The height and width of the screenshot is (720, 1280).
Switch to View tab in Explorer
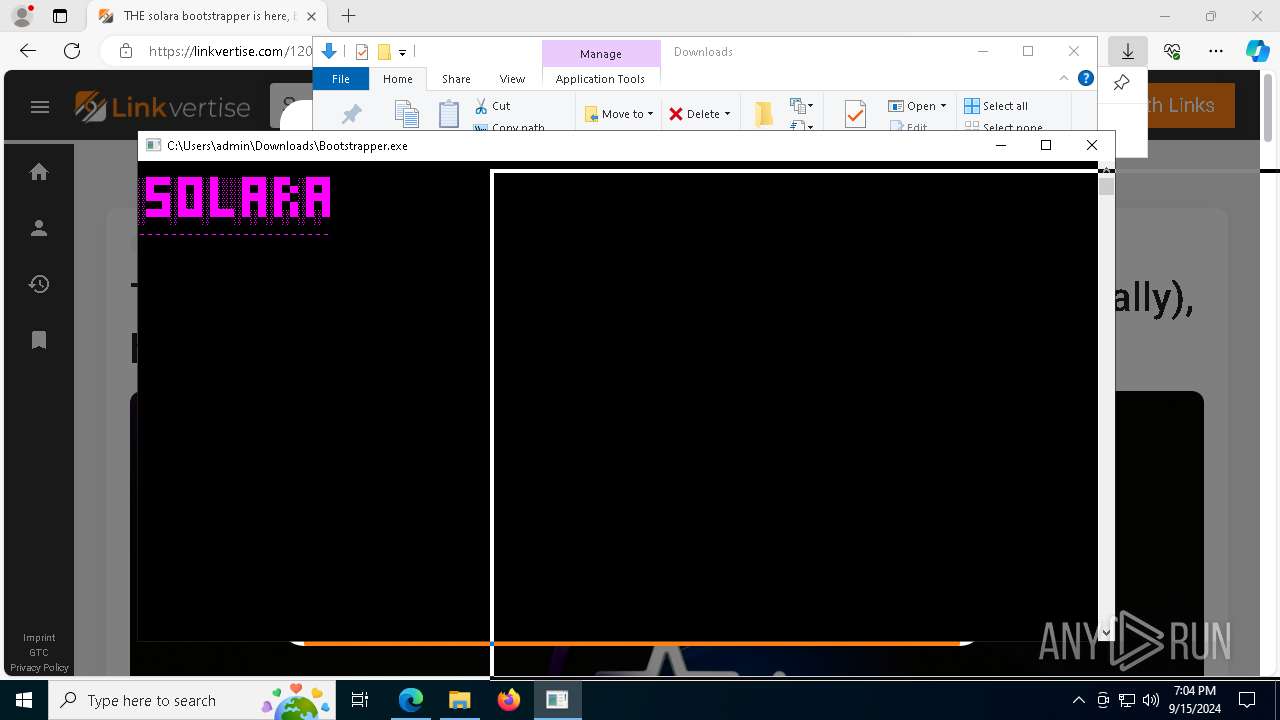point(512,79)
